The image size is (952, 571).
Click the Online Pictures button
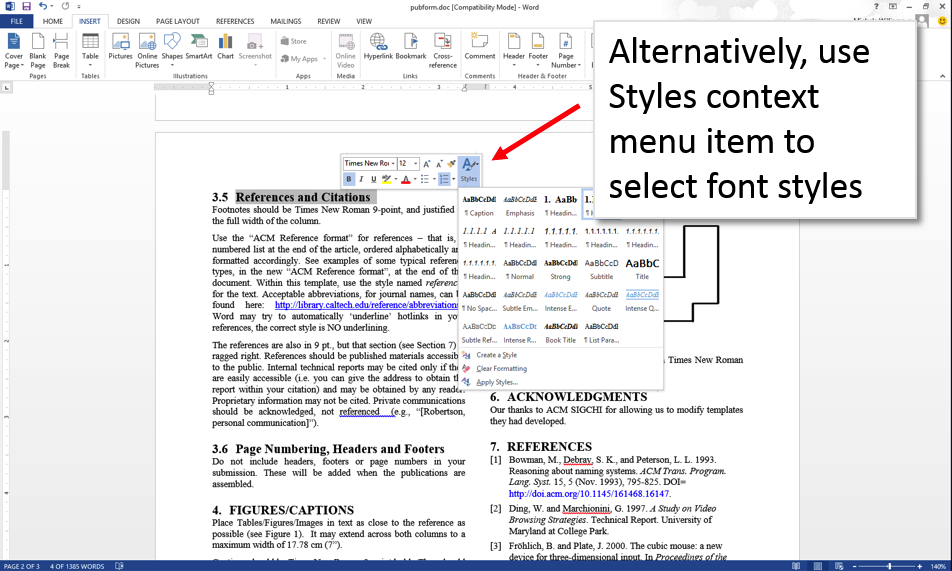pyautogui.click(x=147, y=51)
